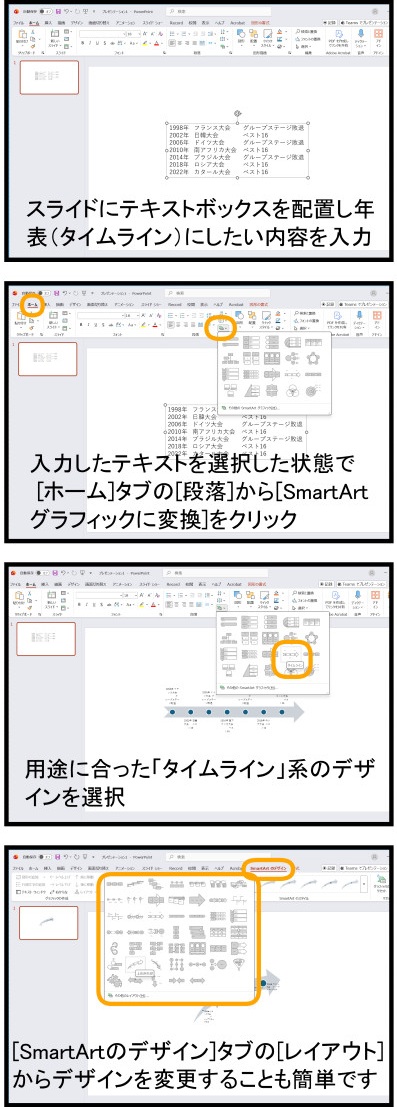Click 配置 arrange icon in first screenshot
Viewport: 397px width, 1107px height.
tap(253, 35)
